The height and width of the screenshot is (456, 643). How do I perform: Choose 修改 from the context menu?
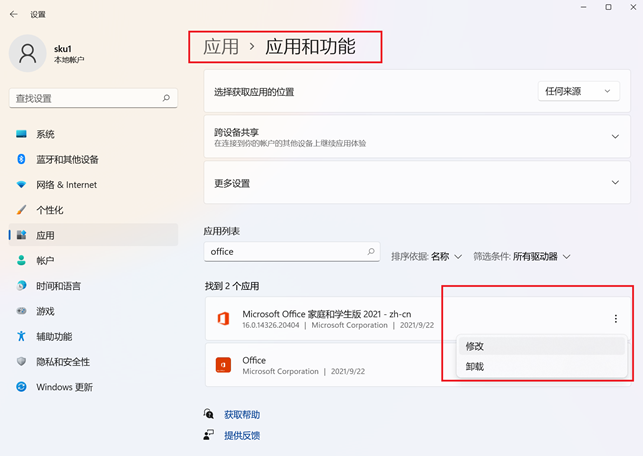476,346
